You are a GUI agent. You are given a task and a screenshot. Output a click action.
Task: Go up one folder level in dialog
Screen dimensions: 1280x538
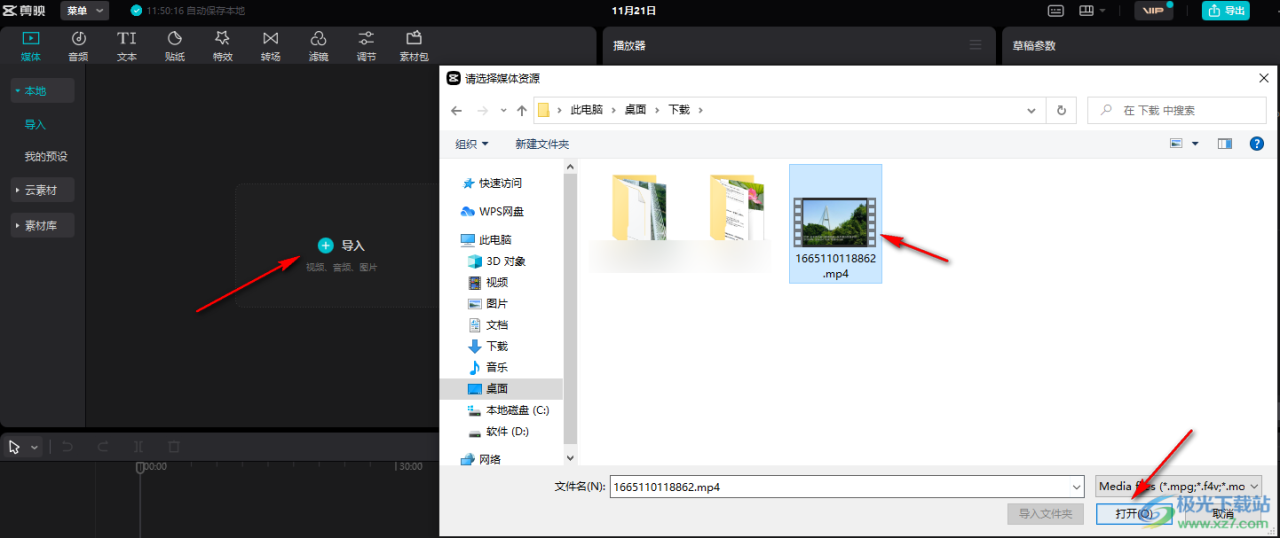click(521, 110)
